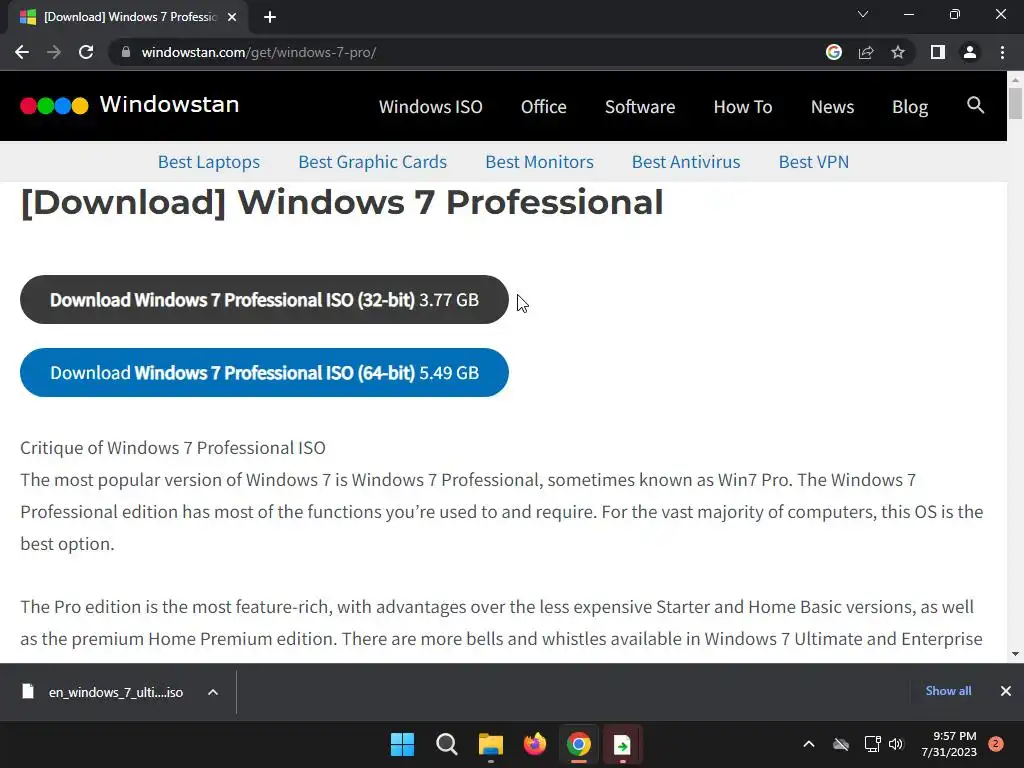This screenshot has height=768, width=1024.
Task: Open notifications badge
Action: pos(996,744)
